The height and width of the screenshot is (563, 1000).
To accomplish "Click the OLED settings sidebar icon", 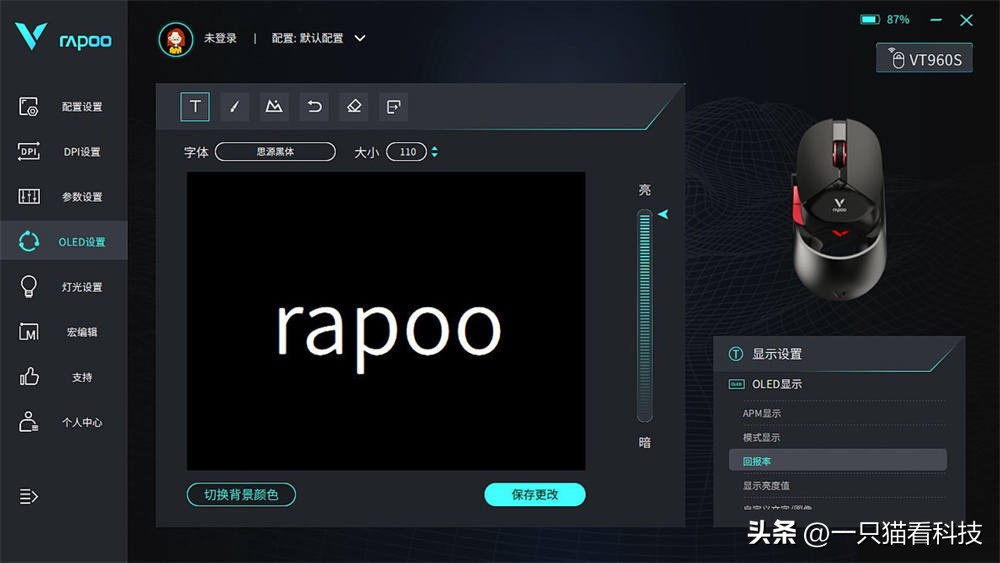I will 29,241.
